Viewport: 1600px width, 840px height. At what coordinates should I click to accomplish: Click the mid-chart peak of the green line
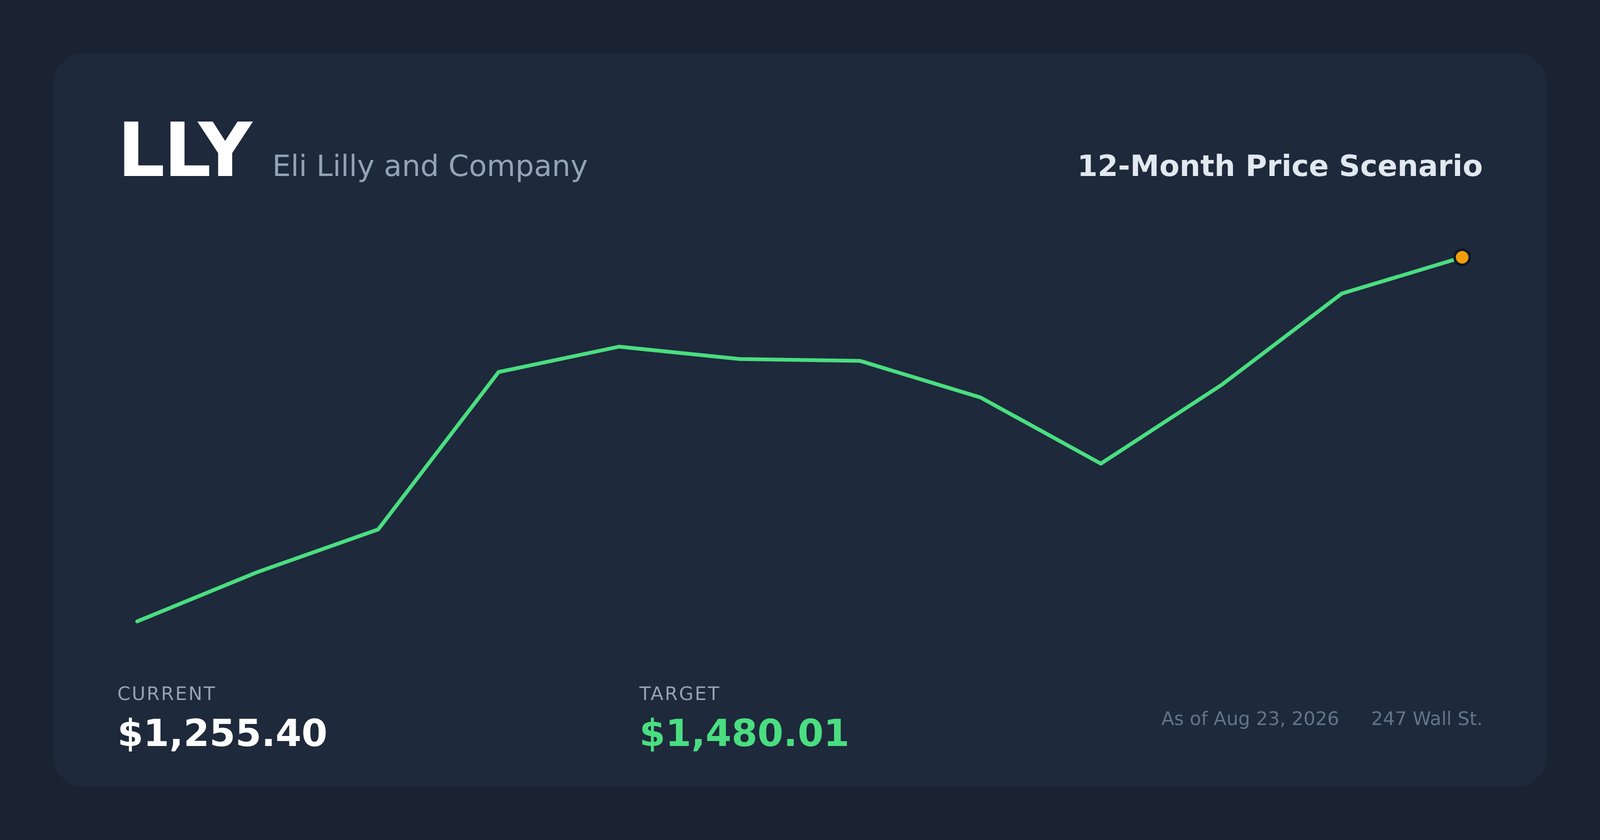pyautogui.click(x=619, y=347)
